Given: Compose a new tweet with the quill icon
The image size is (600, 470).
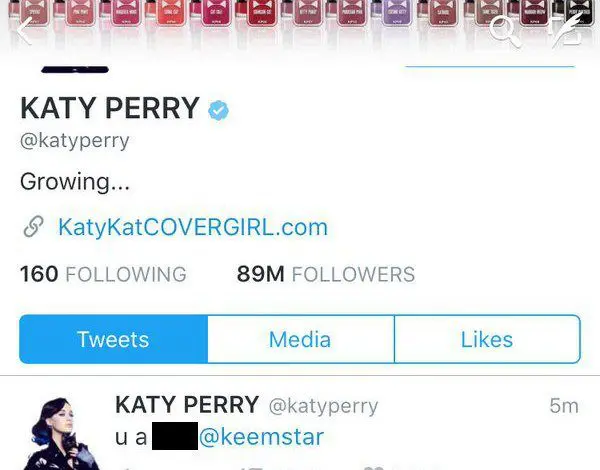Looking at the screenshot, I should [568, 32].
